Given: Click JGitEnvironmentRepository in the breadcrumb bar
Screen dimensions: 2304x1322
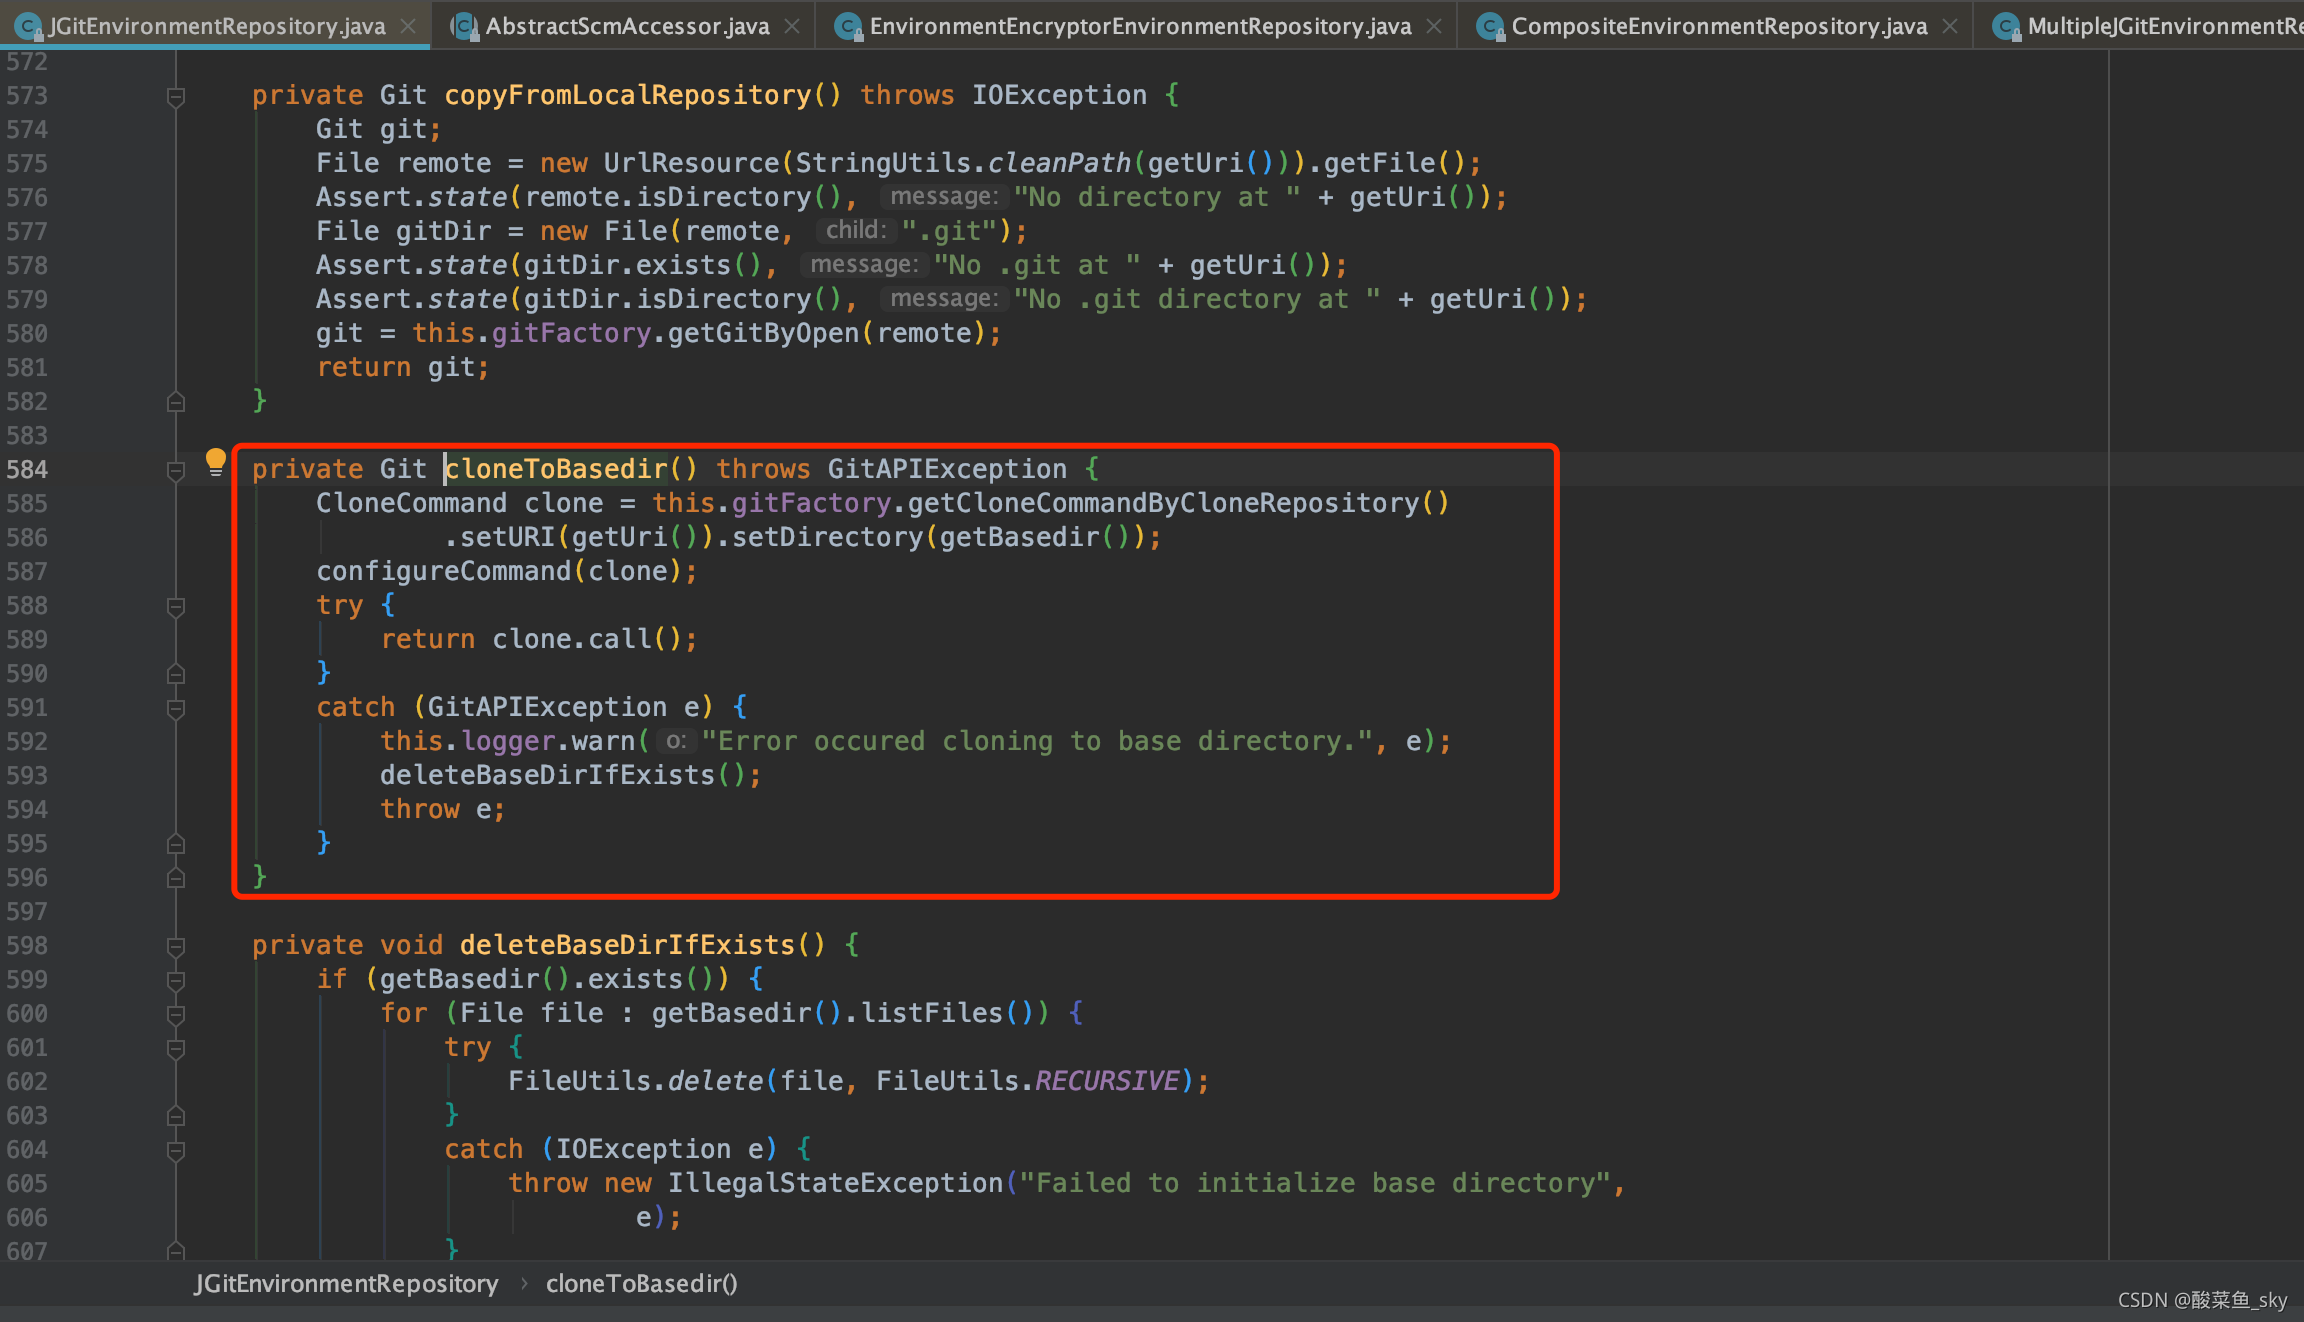Looking at the screenshot, I should pos(346,1283).
